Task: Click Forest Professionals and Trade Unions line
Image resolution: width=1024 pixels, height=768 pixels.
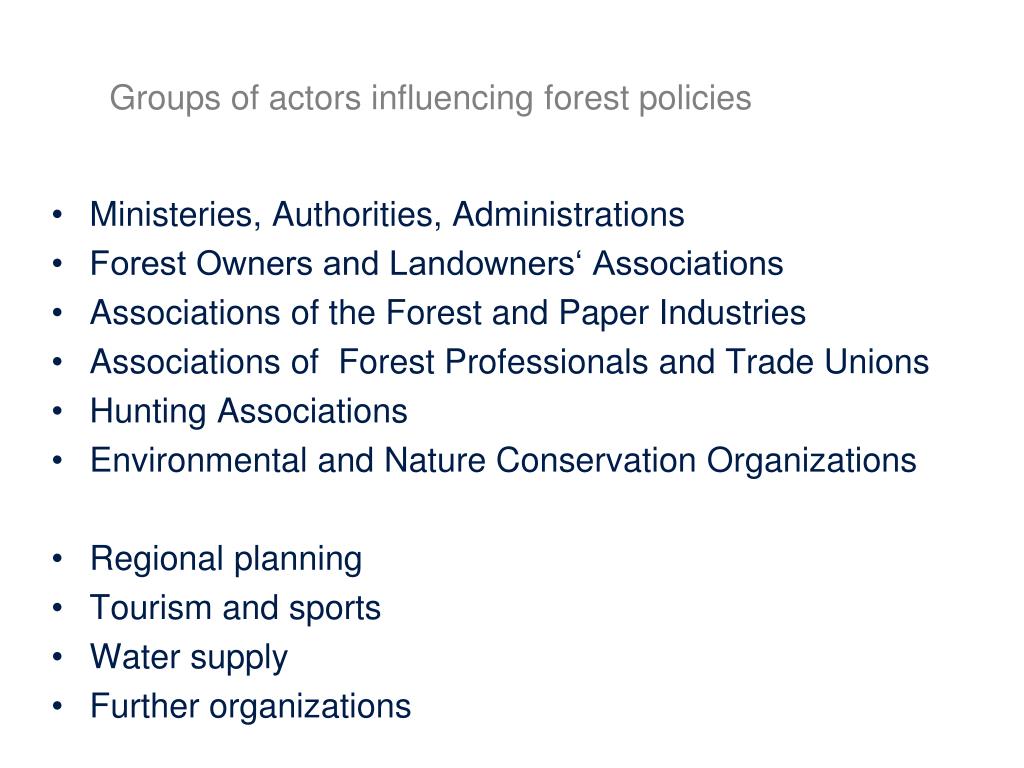Action: [x=509, y=362]
